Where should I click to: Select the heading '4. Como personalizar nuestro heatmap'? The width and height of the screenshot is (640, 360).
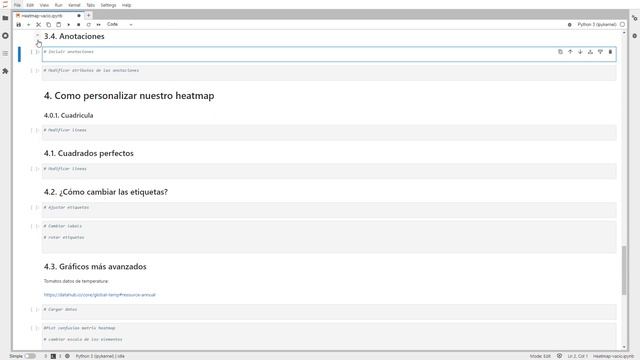(x=129, y=96)
